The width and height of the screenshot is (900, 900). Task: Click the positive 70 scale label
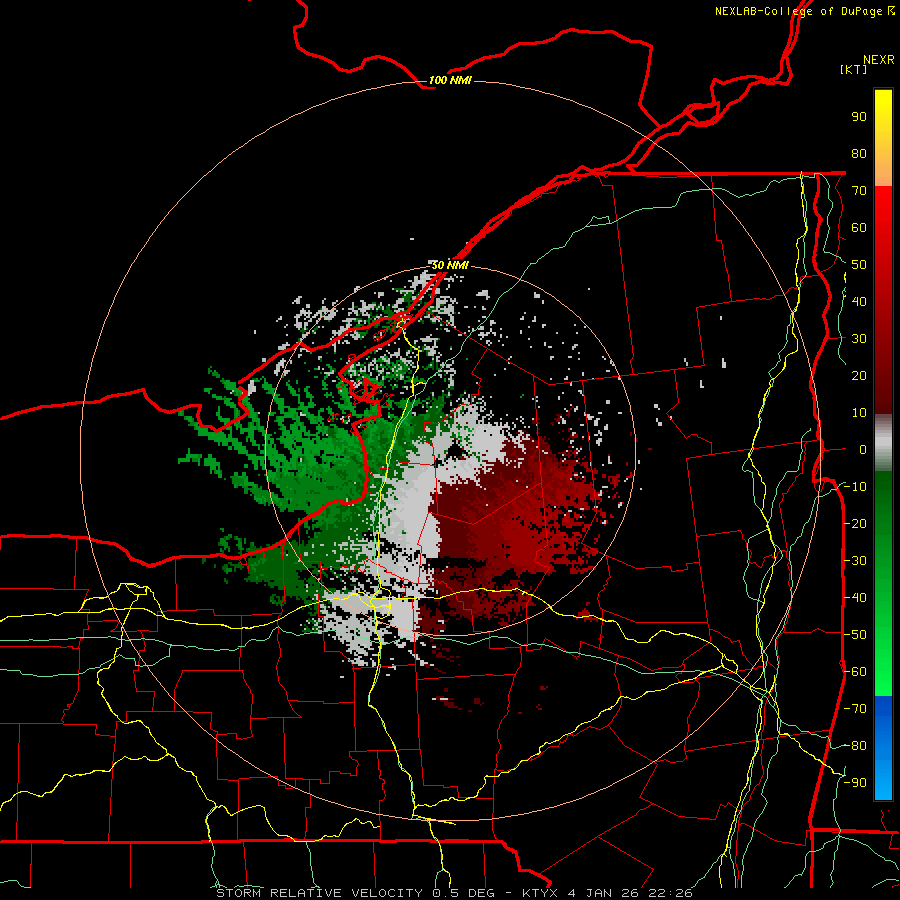859,191
